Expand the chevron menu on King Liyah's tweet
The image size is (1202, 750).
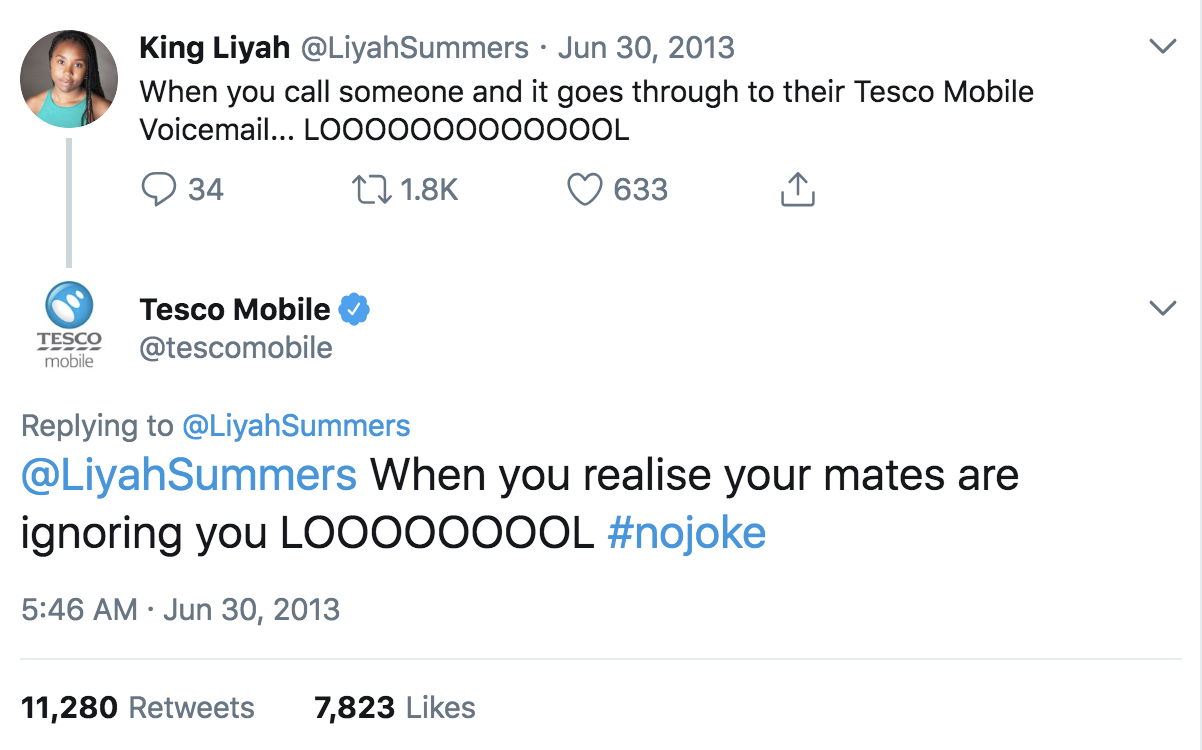coord(1162,46)
